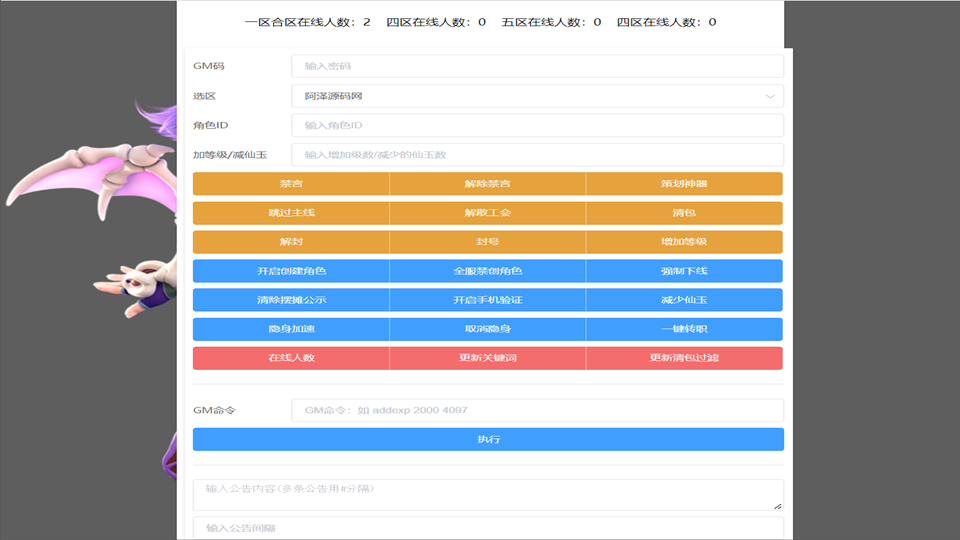Click the 减少仙玉 button
960x540 pixels.
click(x=684, y=300)
